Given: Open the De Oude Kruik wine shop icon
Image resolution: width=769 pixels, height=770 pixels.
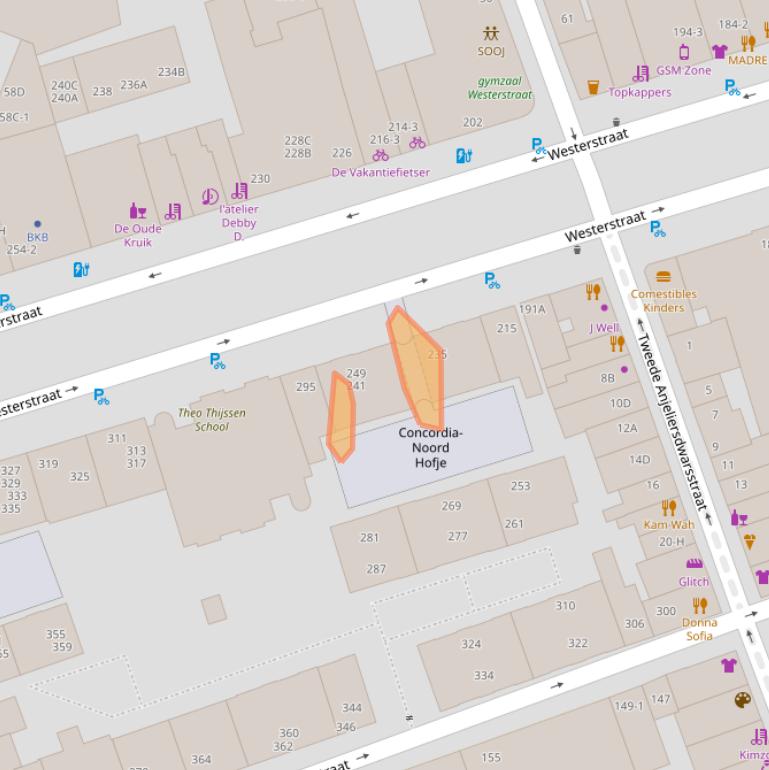Looking at the screenshot, I should pos(138,211).
